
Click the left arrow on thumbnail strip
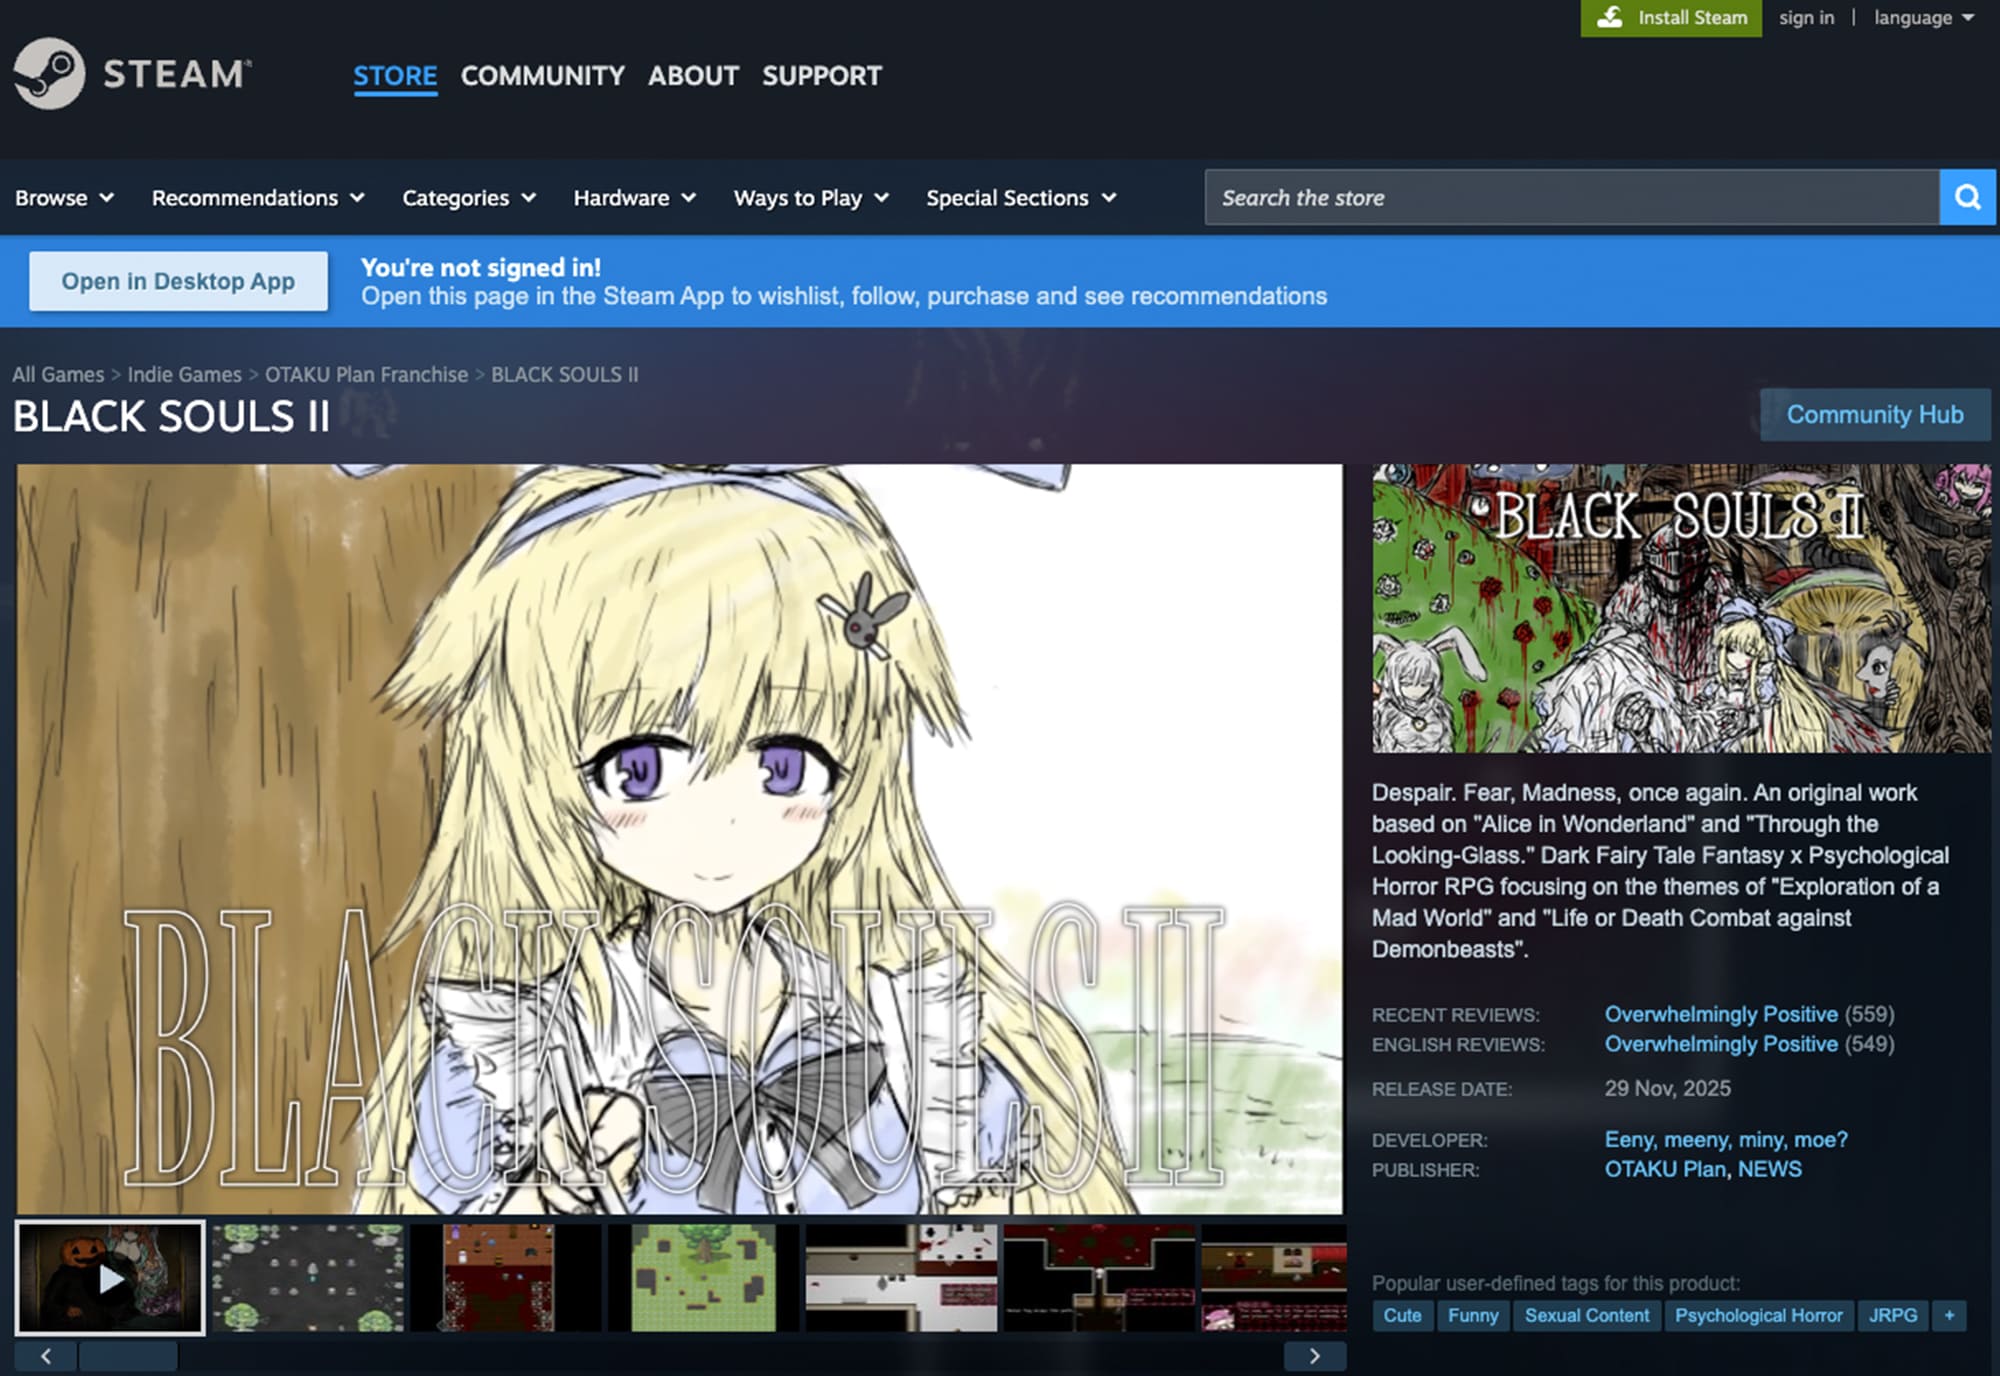[46, 1356]
